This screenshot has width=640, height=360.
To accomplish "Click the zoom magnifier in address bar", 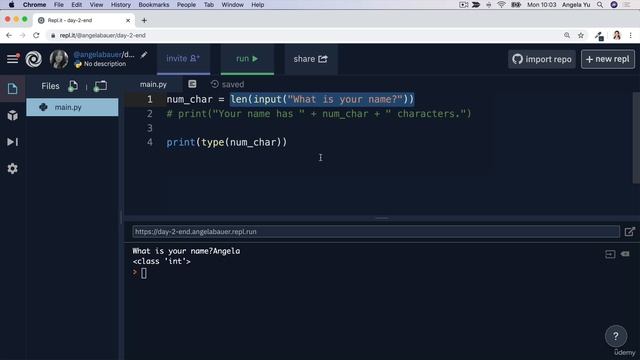I will (x=567, y=36).
